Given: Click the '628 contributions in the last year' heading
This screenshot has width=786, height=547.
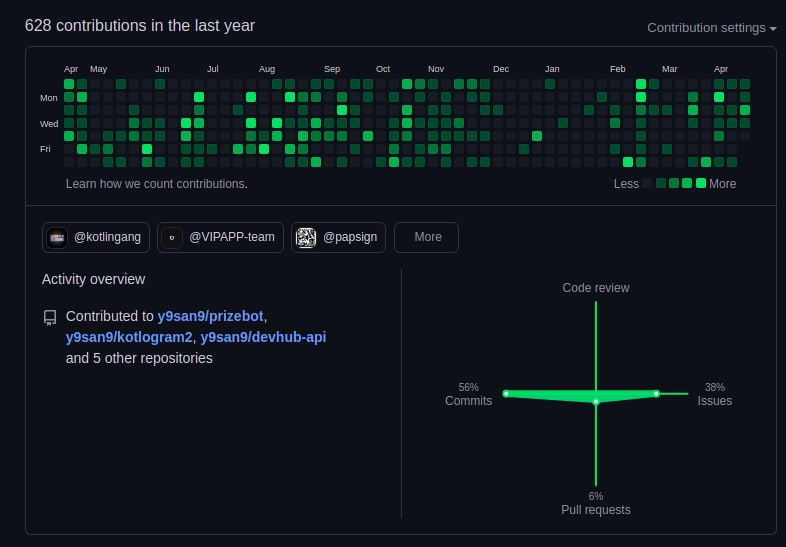Looking at the screenshot, I should pos(140,26).
